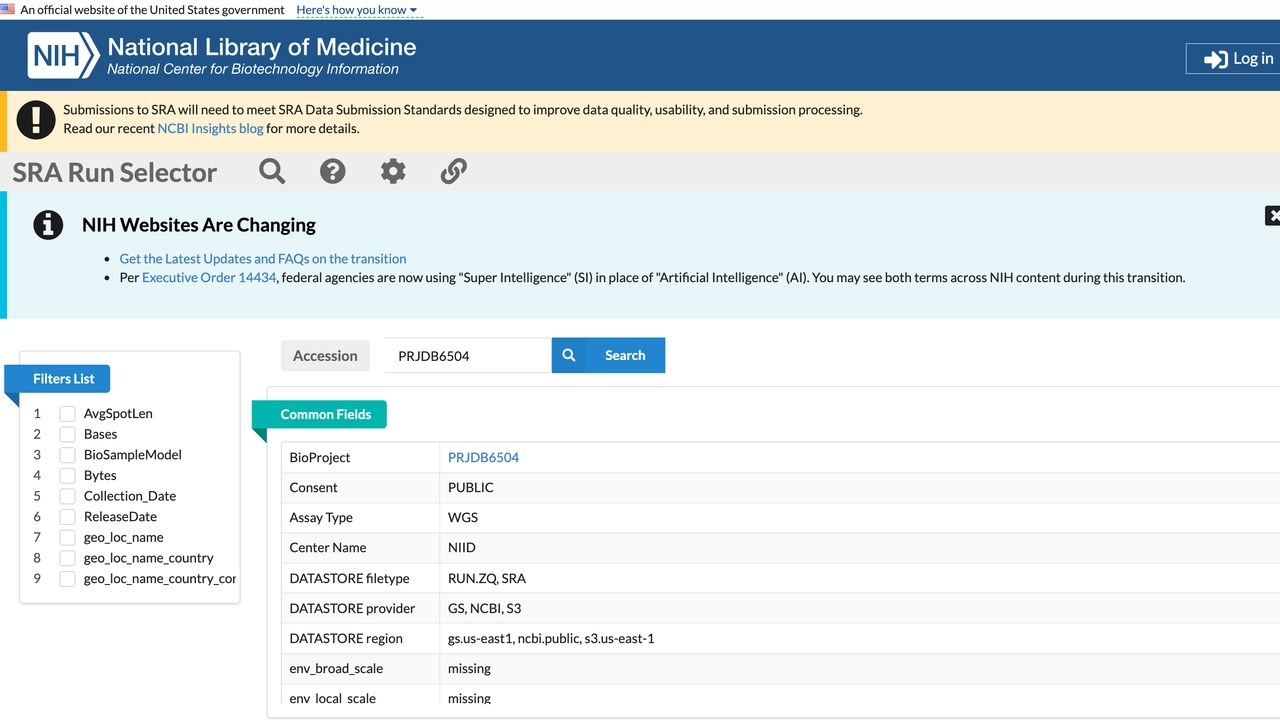The image size is (1280, 720).
Task: Open the help question mark icon
Action: click(x=333, y=171)
